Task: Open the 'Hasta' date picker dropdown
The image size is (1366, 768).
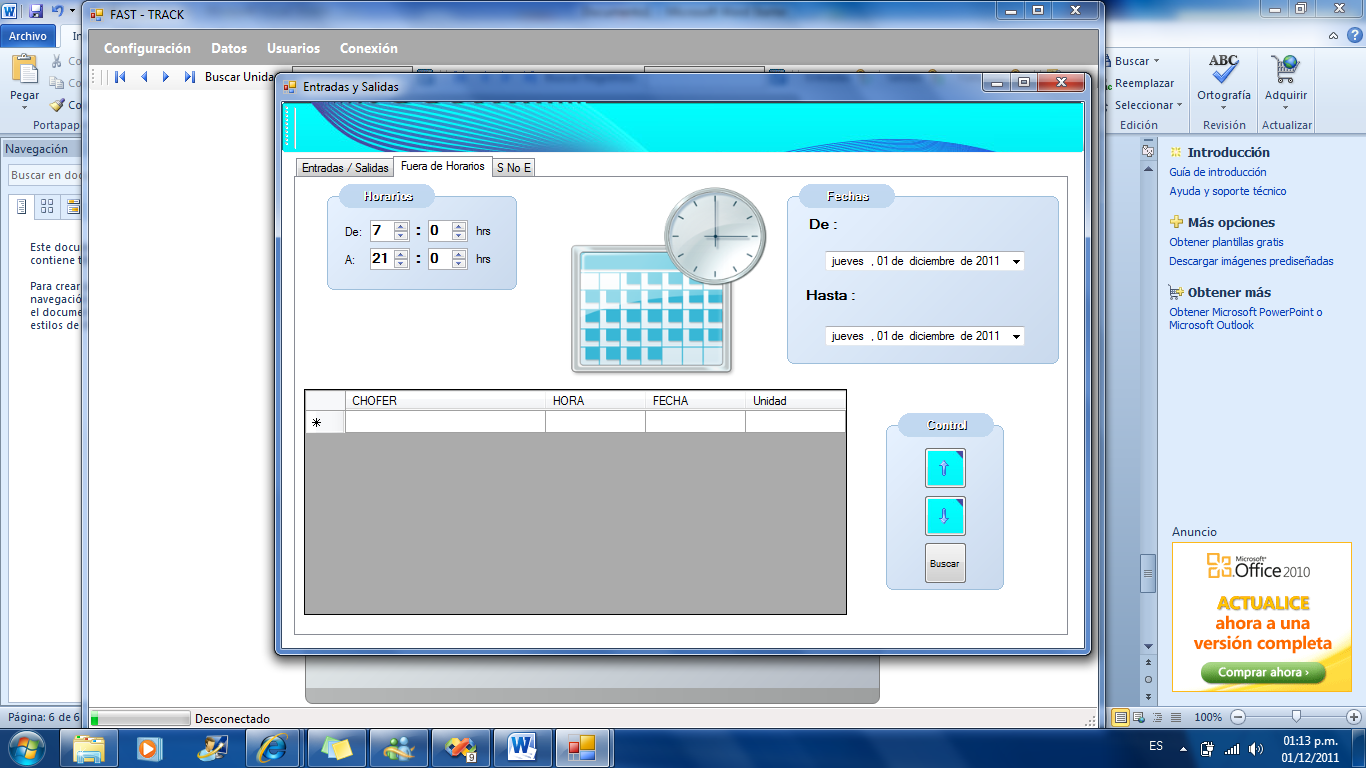Action: [x=1016, y=337]
